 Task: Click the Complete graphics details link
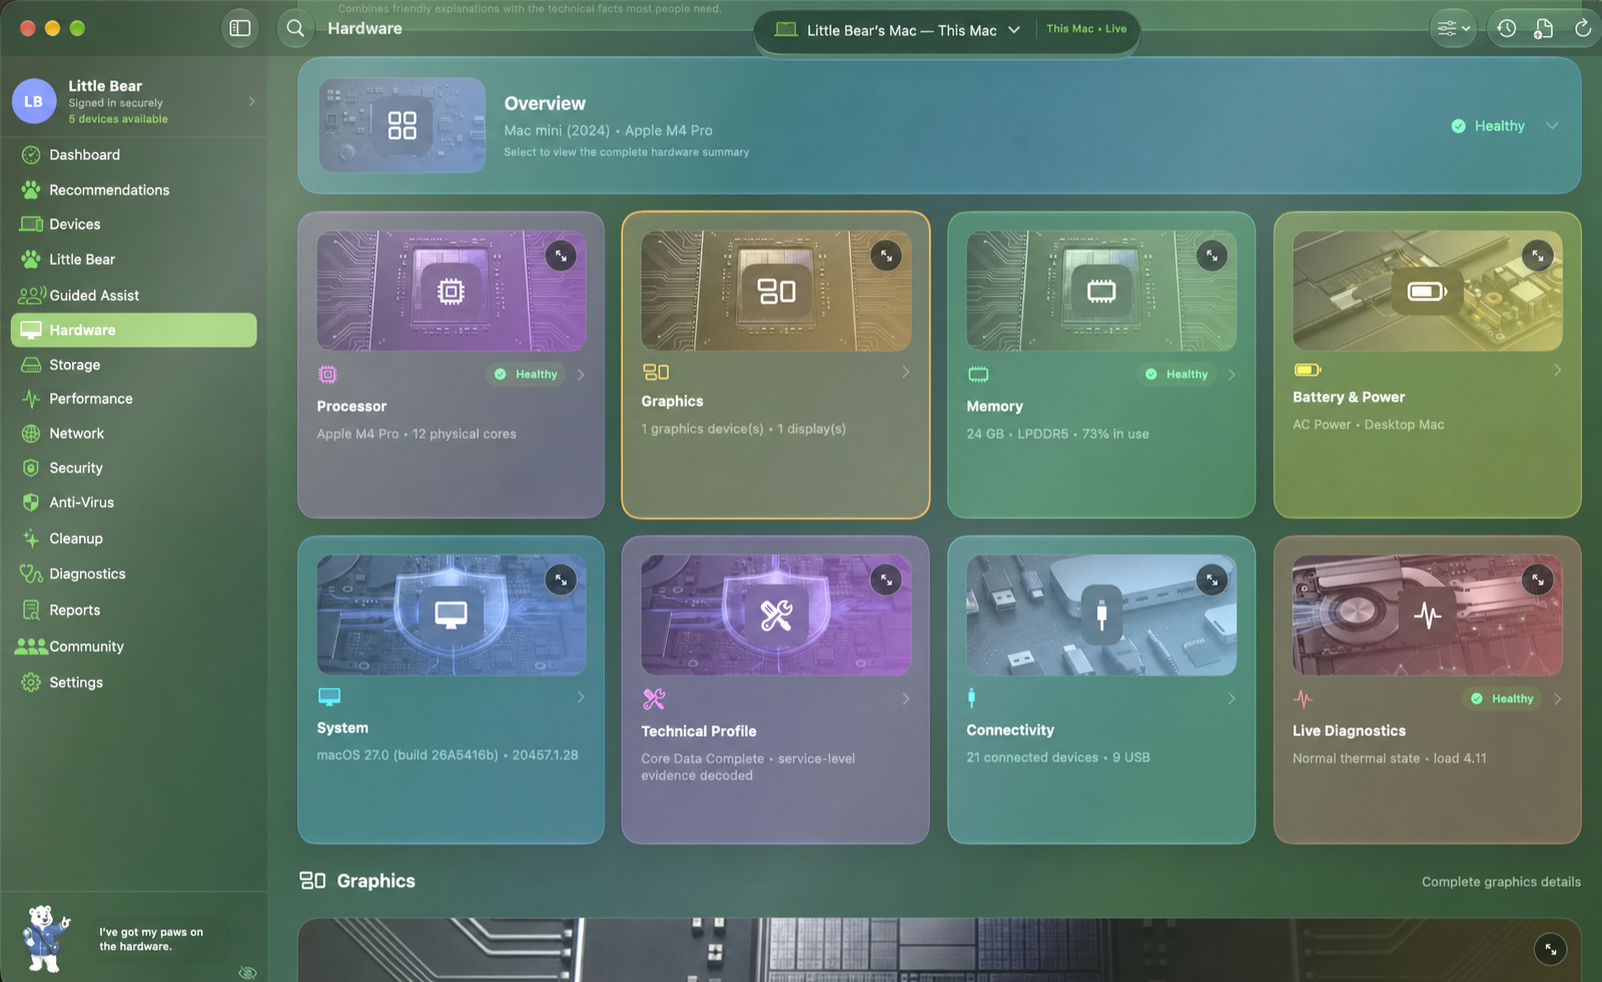click(1501, 882)
